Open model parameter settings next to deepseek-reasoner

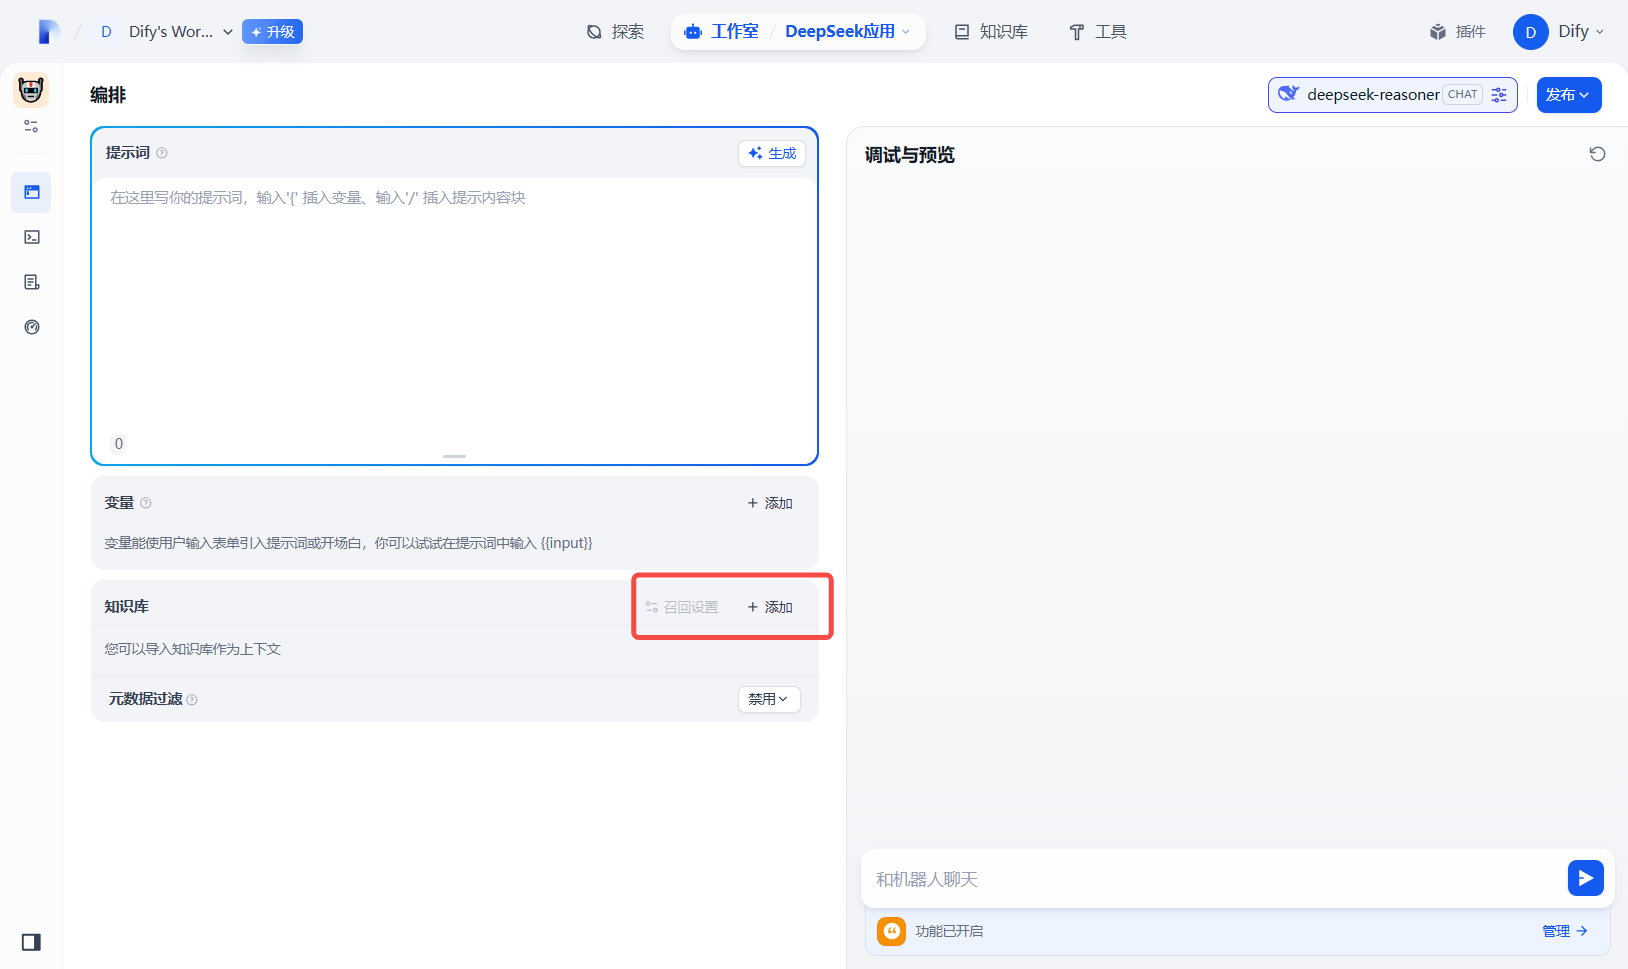tap(1497, 94)
